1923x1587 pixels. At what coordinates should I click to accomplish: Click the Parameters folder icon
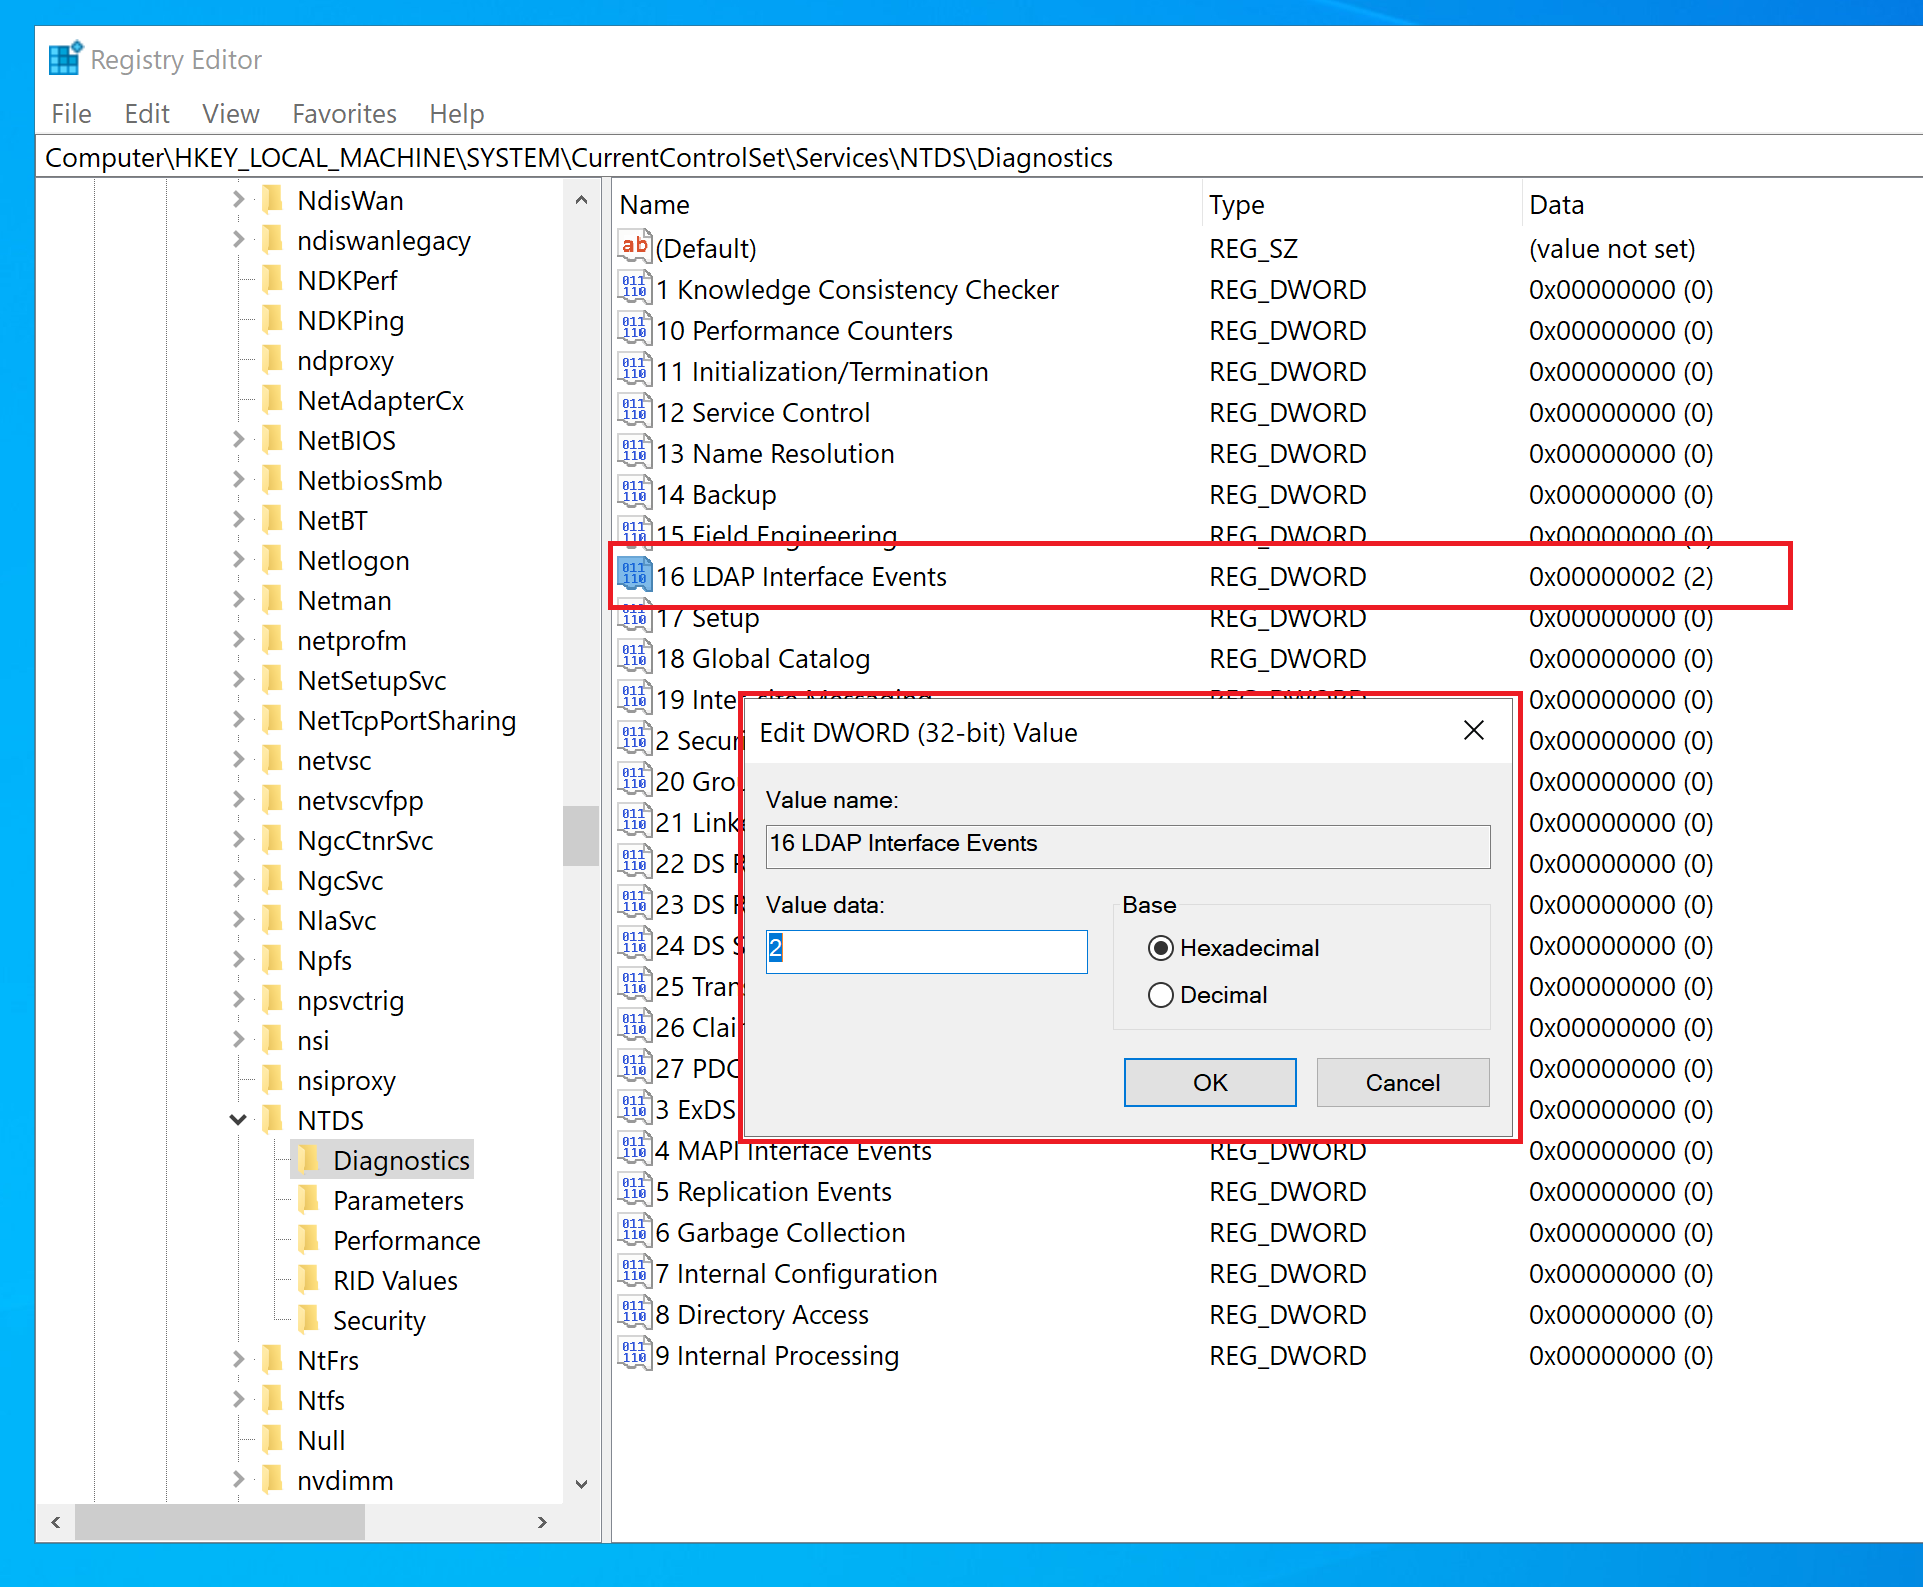pos(309,1199)
